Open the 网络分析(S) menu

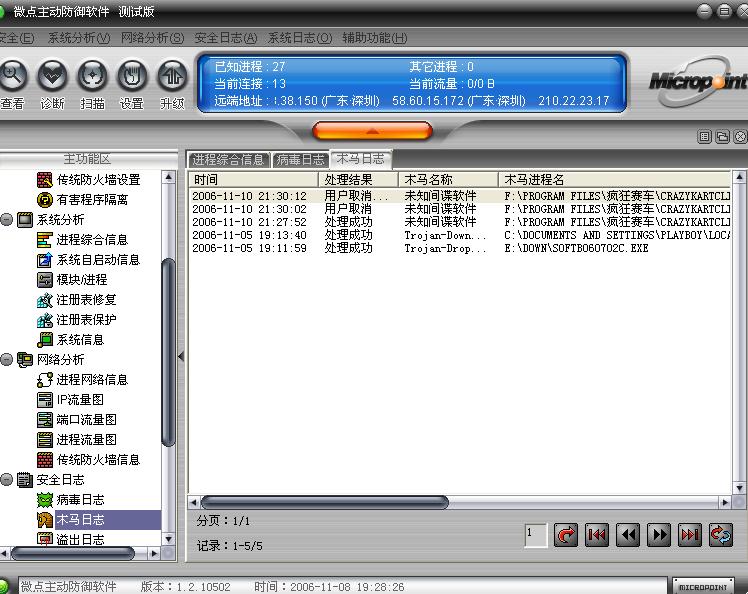click(152, 38)
